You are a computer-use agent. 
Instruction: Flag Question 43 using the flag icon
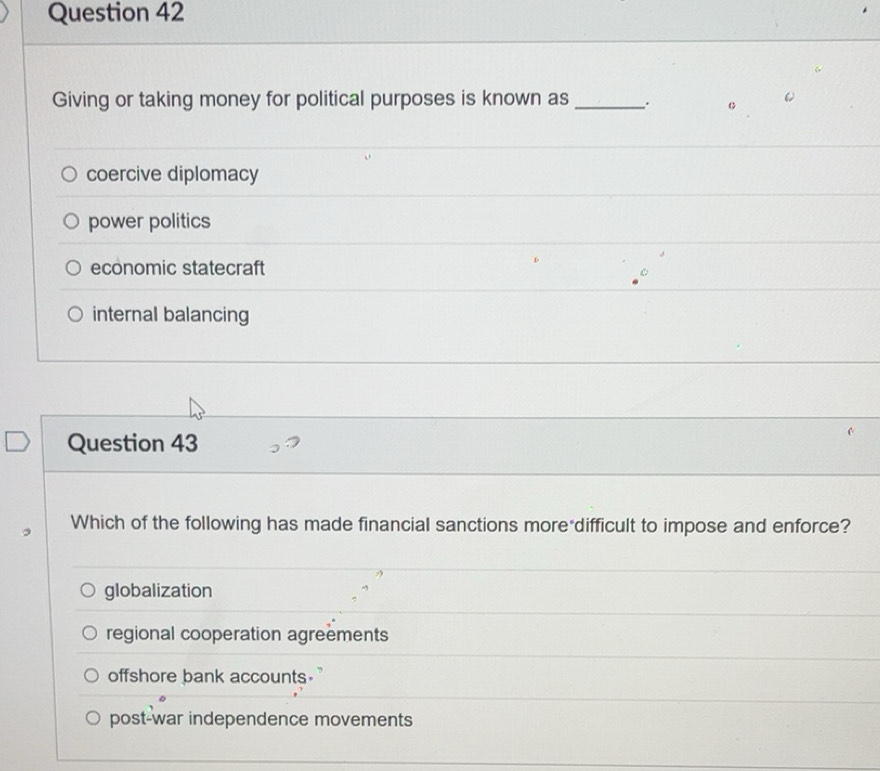pos(16,442)
